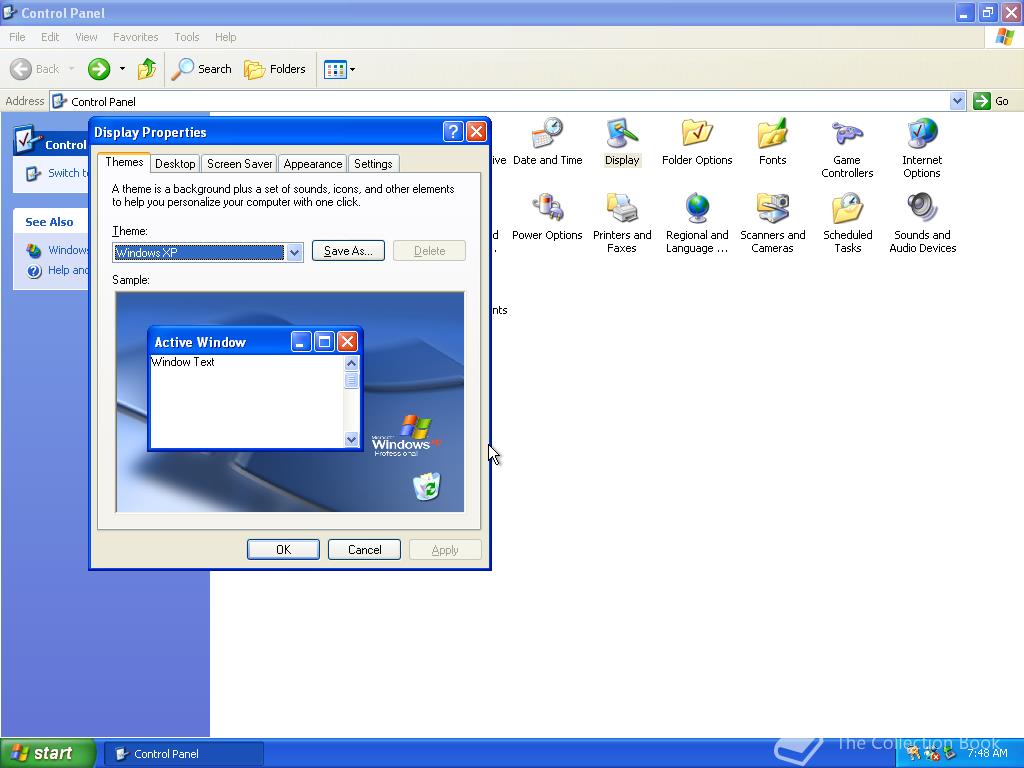The image size is (1024, 768).
Task: Click the green Forward arrow button
Action: [99, 69]
